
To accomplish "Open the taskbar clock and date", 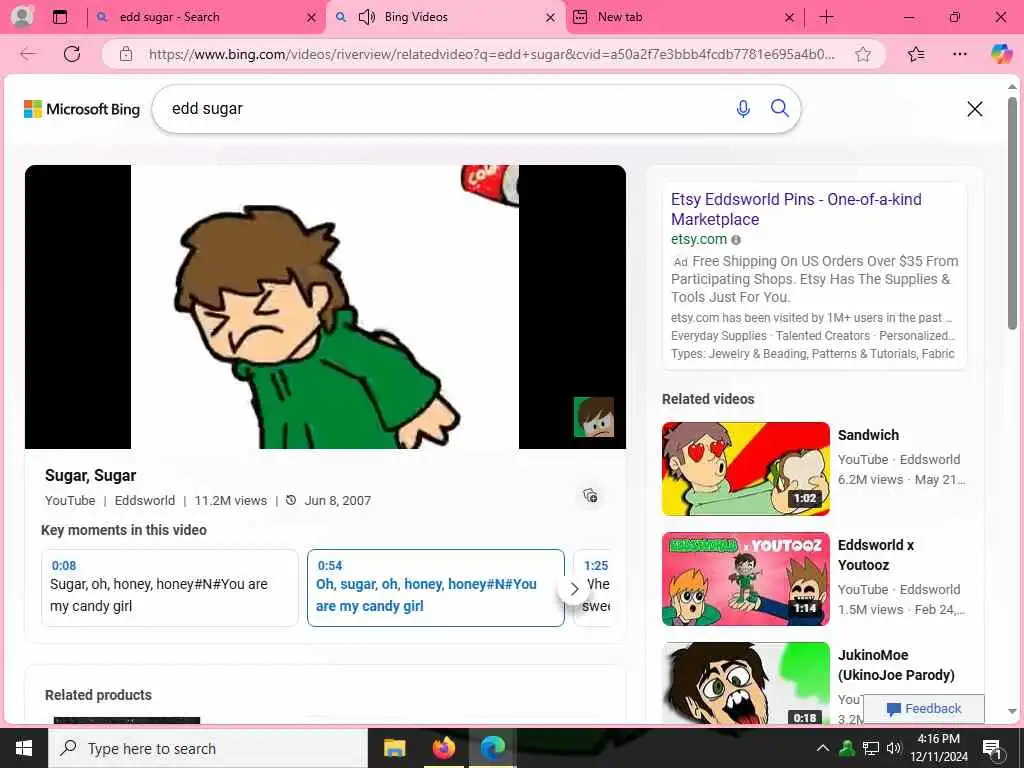I will point(938,748).
